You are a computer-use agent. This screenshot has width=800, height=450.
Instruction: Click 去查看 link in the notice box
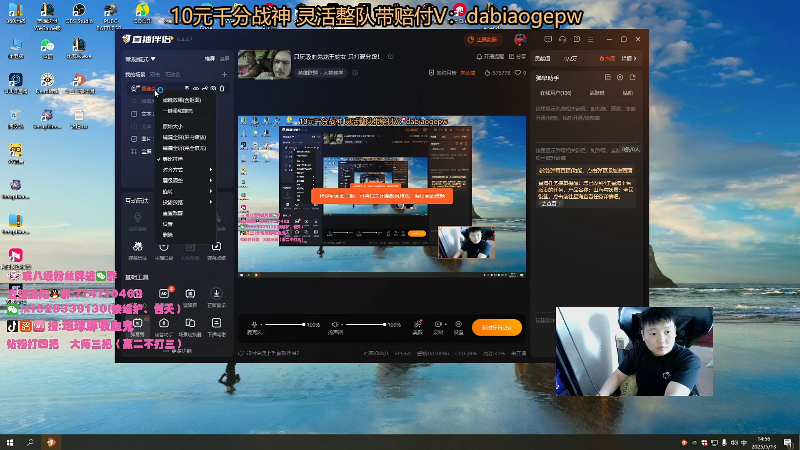coord(550,204)
